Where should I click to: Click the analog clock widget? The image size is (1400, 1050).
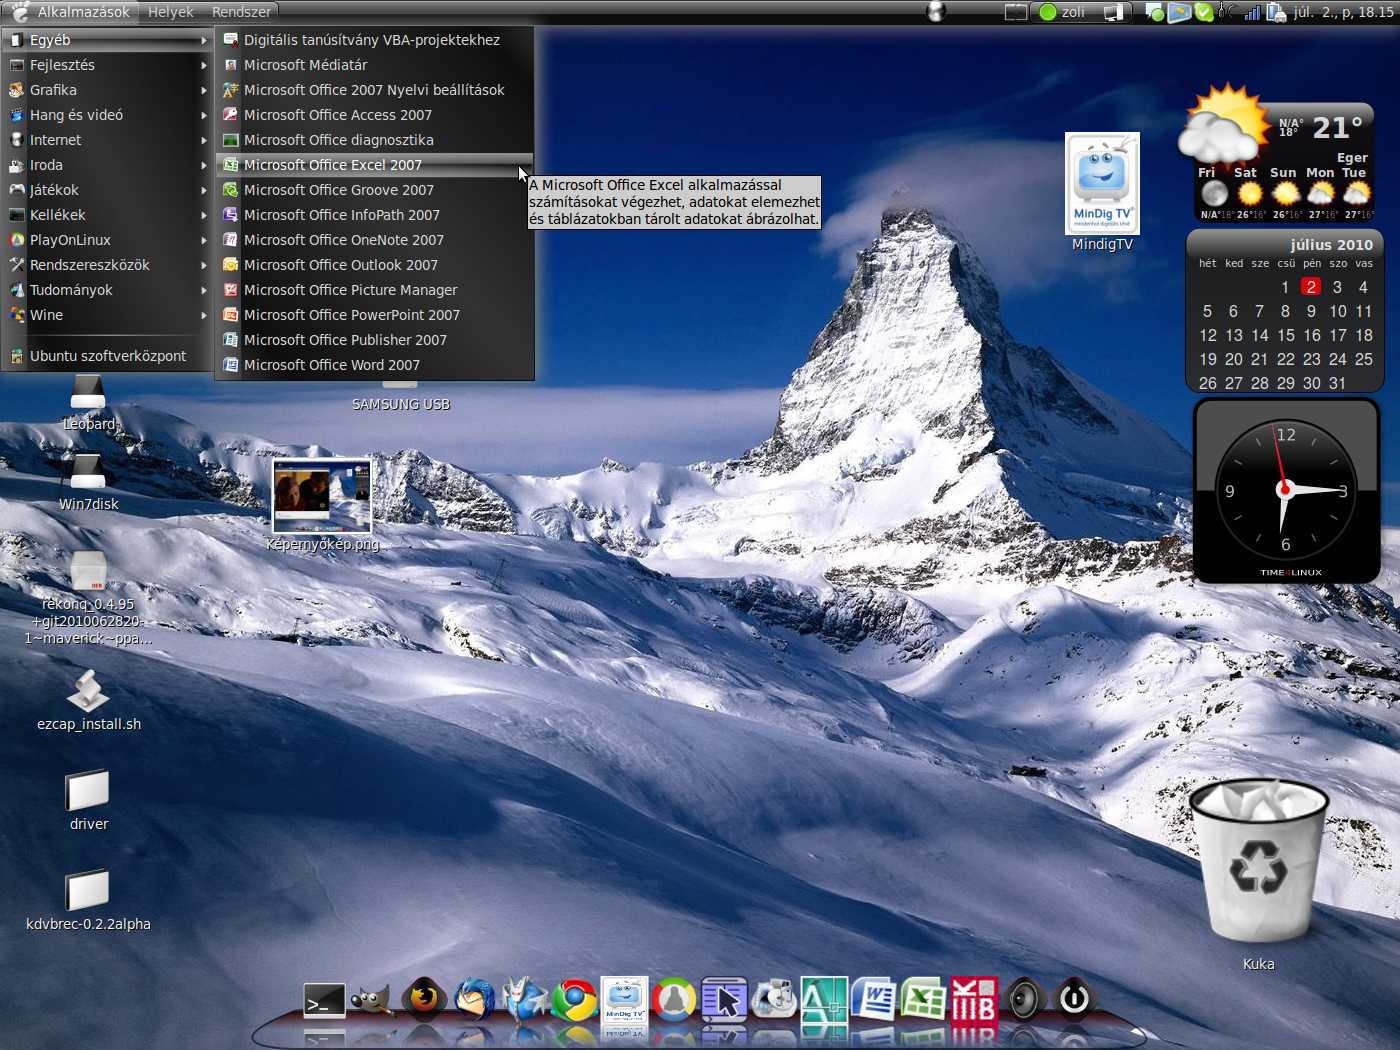coord(1286,490)
